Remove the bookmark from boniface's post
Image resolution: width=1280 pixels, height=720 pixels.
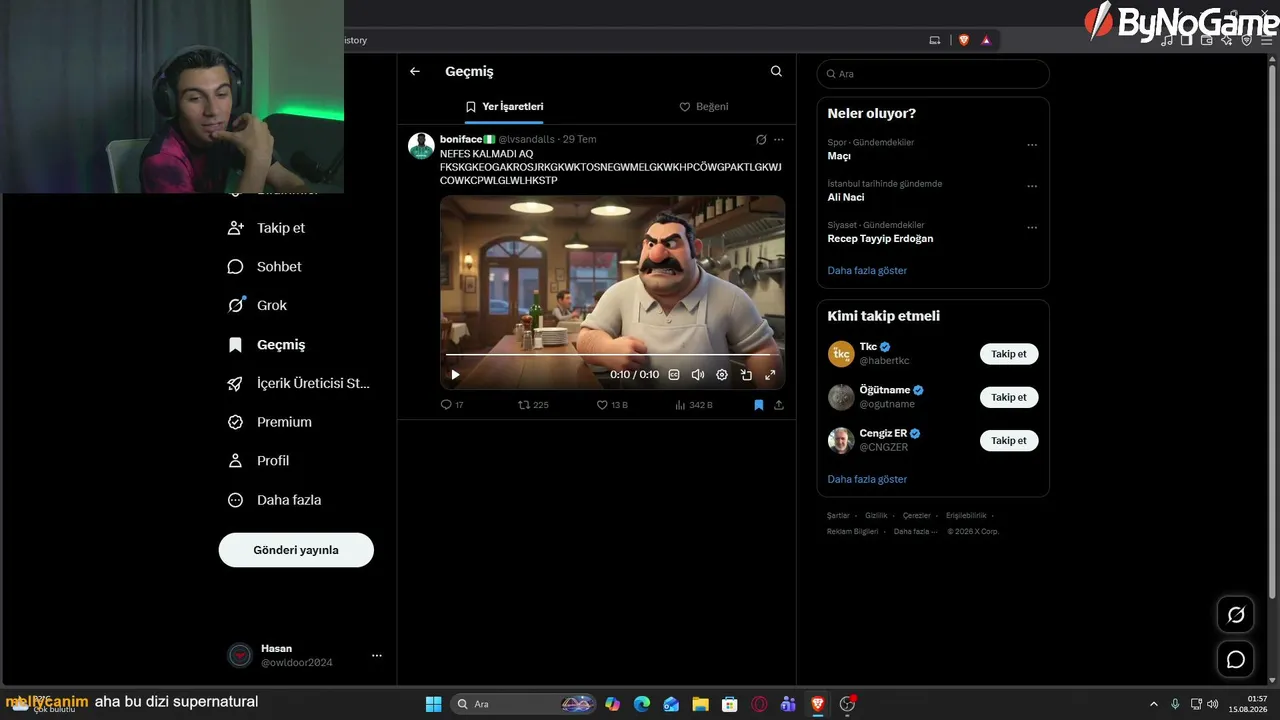(x=759, y=405)
